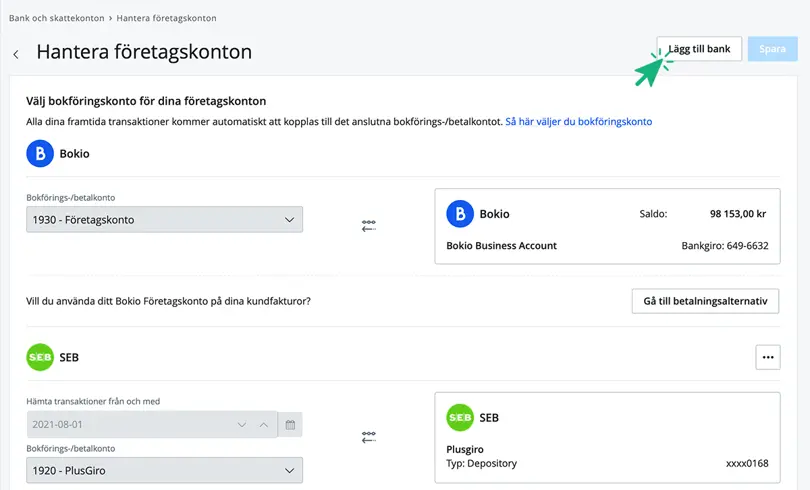Open the 1920 - PlusGiro dropdown
Image resolution: width=810 pixels, height=490 pixels.
(x=164, y=470)
